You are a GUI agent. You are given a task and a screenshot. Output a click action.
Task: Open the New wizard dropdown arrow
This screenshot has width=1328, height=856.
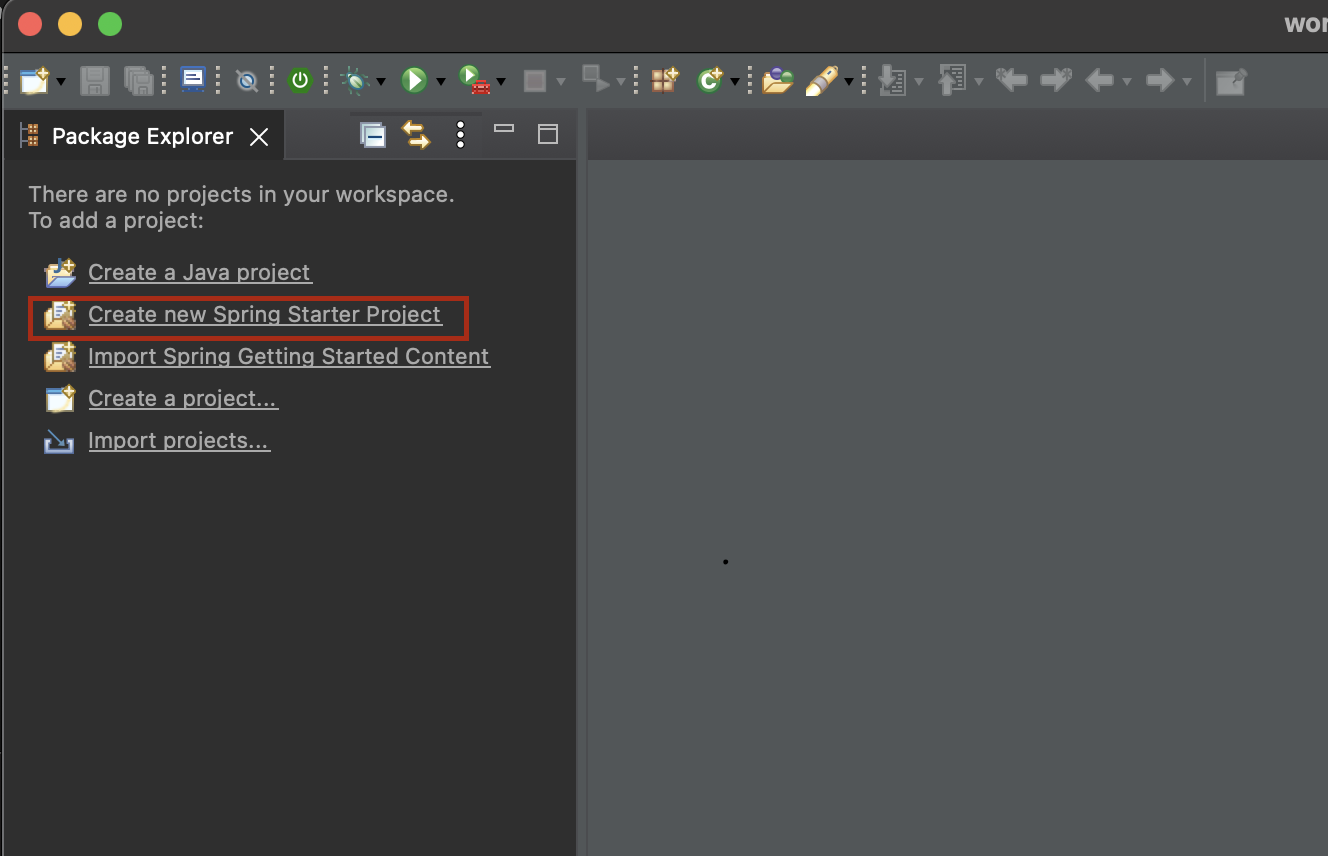click(61, 82)
